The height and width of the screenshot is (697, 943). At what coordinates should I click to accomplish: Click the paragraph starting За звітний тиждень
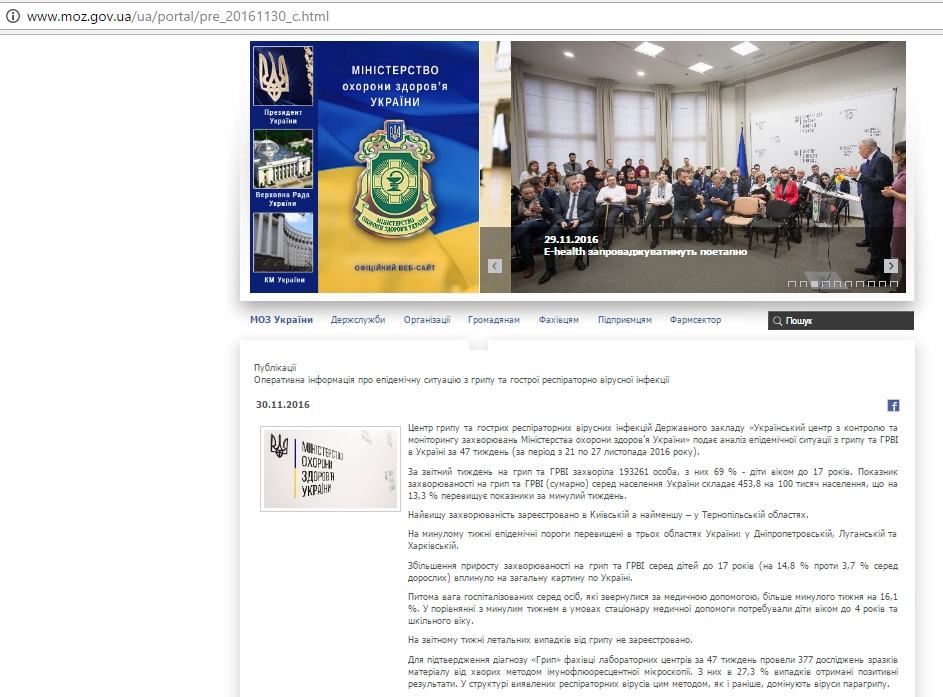coord(653,484)
